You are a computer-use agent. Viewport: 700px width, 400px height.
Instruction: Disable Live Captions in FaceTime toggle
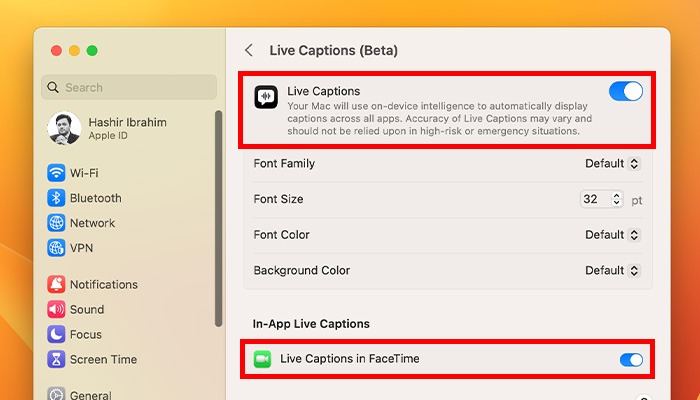[631, 359]
